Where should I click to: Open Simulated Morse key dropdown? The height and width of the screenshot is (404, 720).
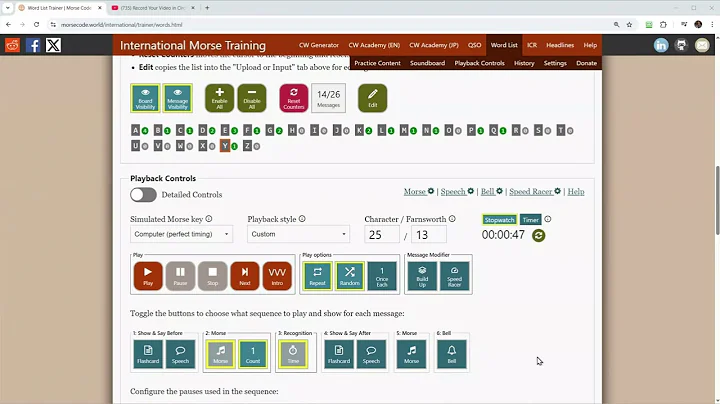tap(181, 234)
